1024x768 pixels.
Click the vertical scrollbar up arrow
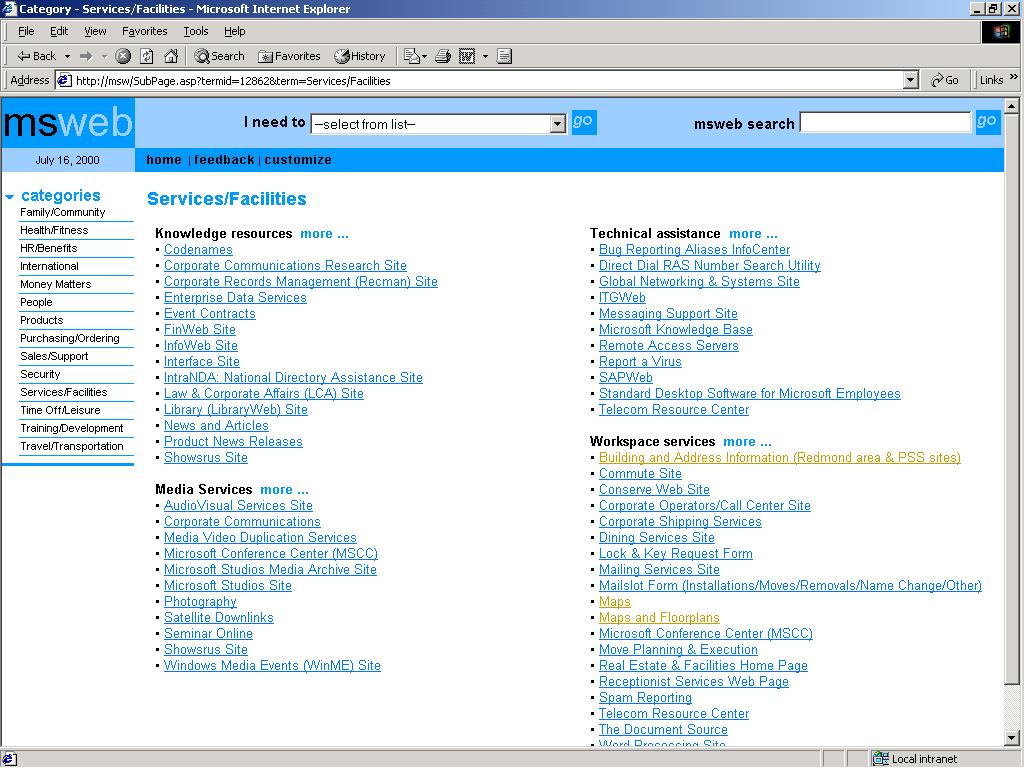1012,106
